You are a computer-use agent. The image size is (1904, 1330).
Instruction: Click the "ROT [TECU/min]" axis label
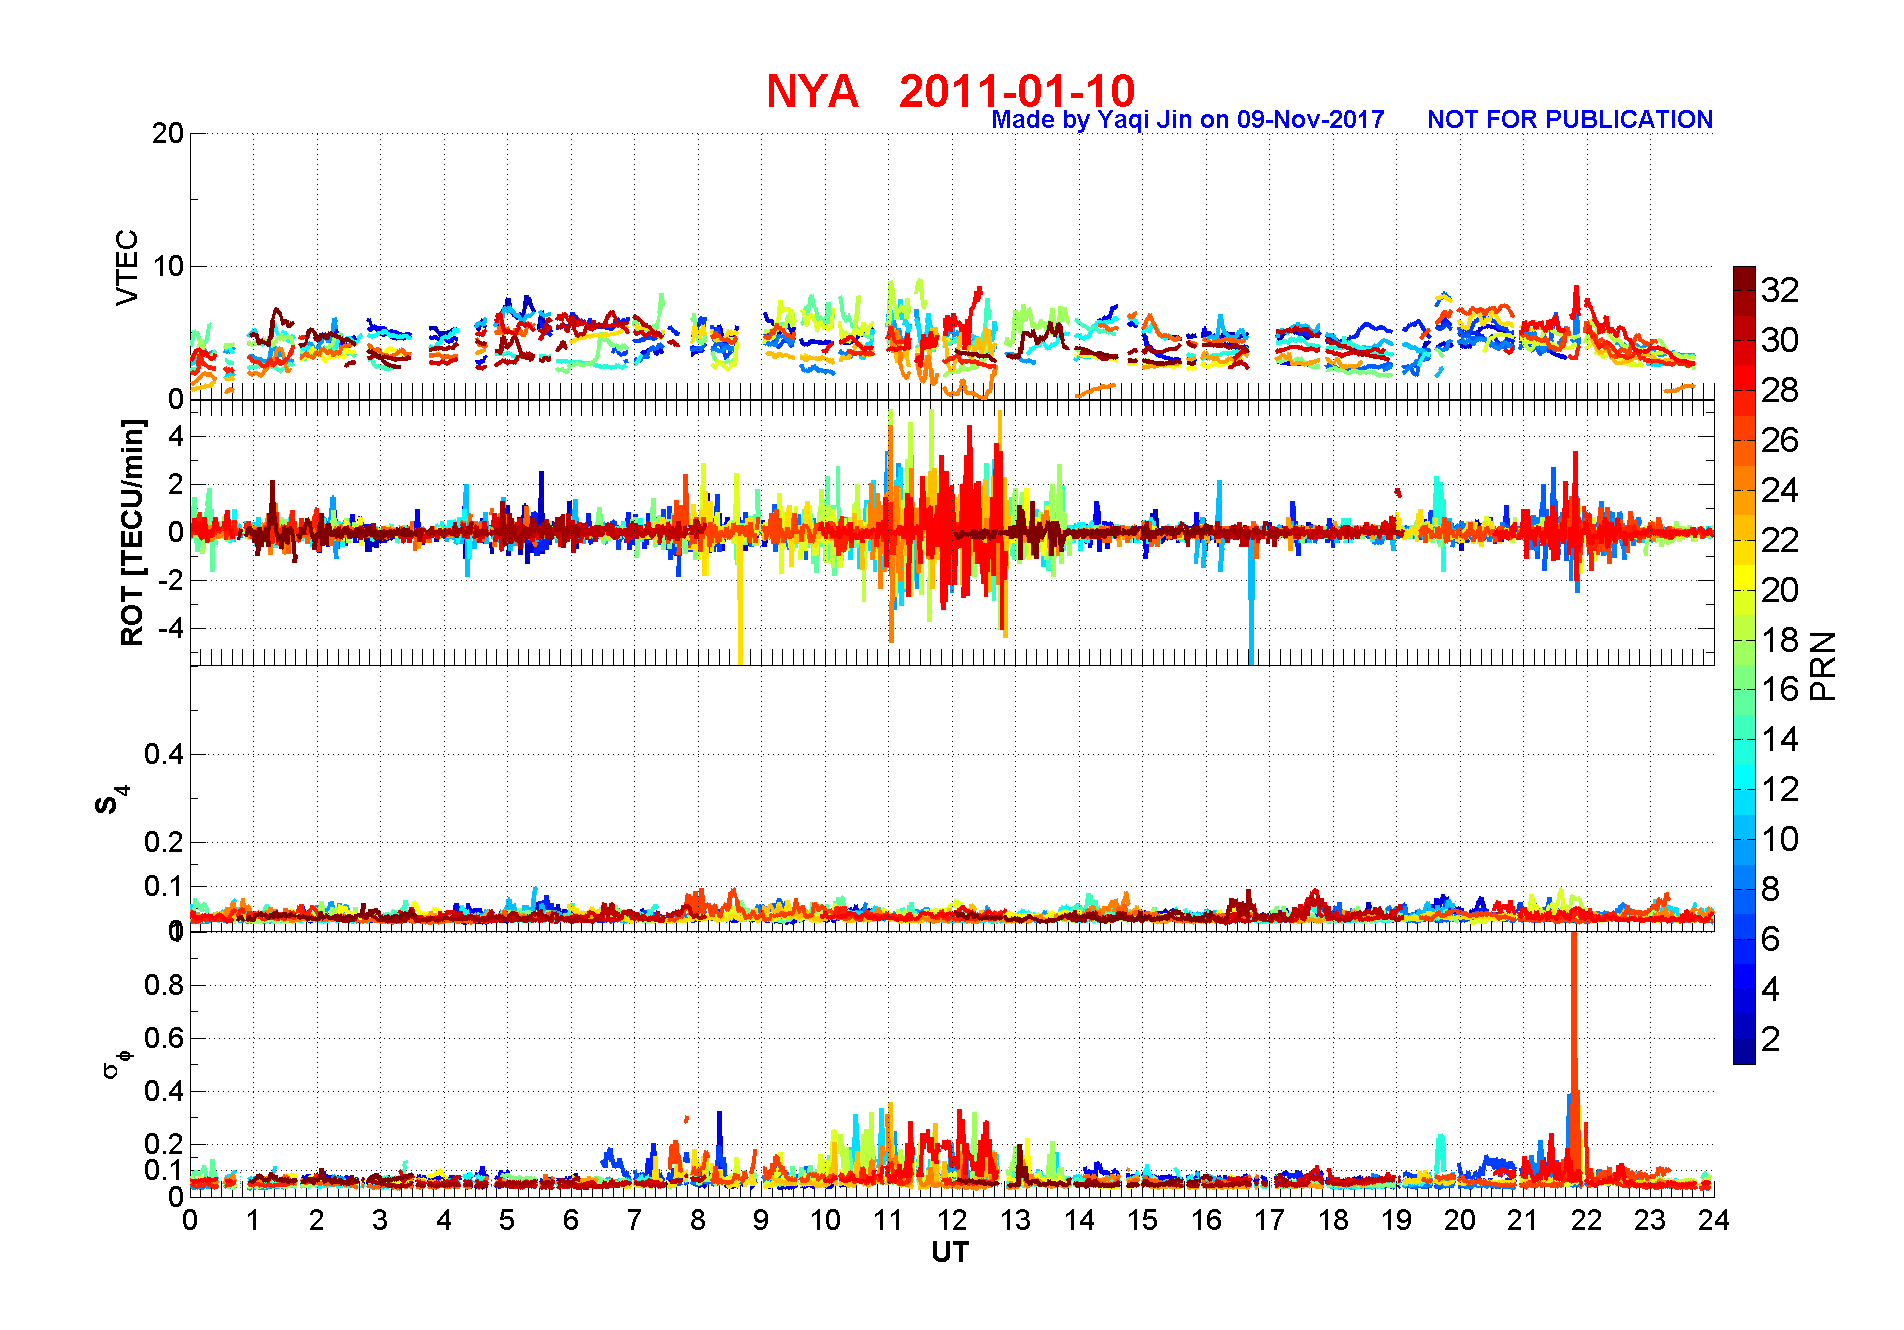(x=132, y=532)
